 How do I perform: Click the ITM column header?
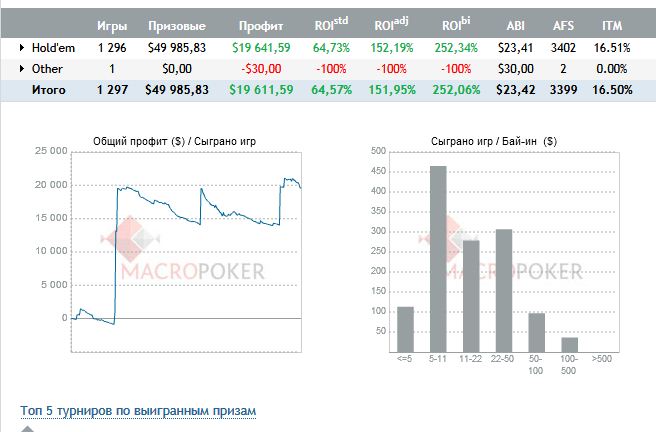(613, 25)
